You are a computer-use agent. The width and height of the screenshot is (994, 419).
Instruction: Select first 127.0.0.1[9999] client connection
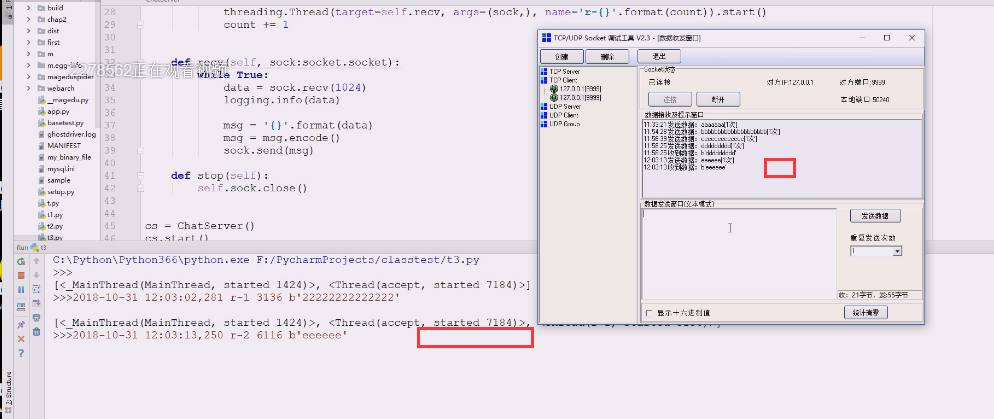click(575, 89)
